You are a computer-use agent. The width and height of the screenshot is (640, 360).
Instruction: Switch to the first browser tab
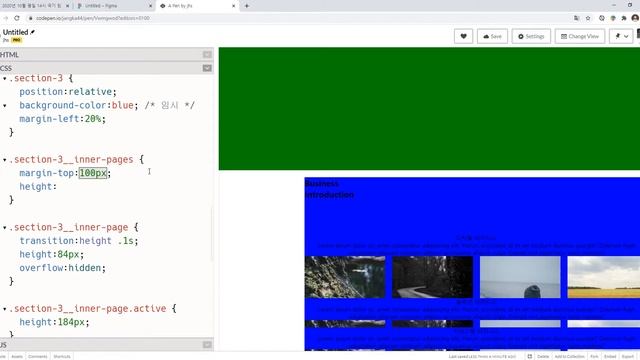click(x=36, y=6)
